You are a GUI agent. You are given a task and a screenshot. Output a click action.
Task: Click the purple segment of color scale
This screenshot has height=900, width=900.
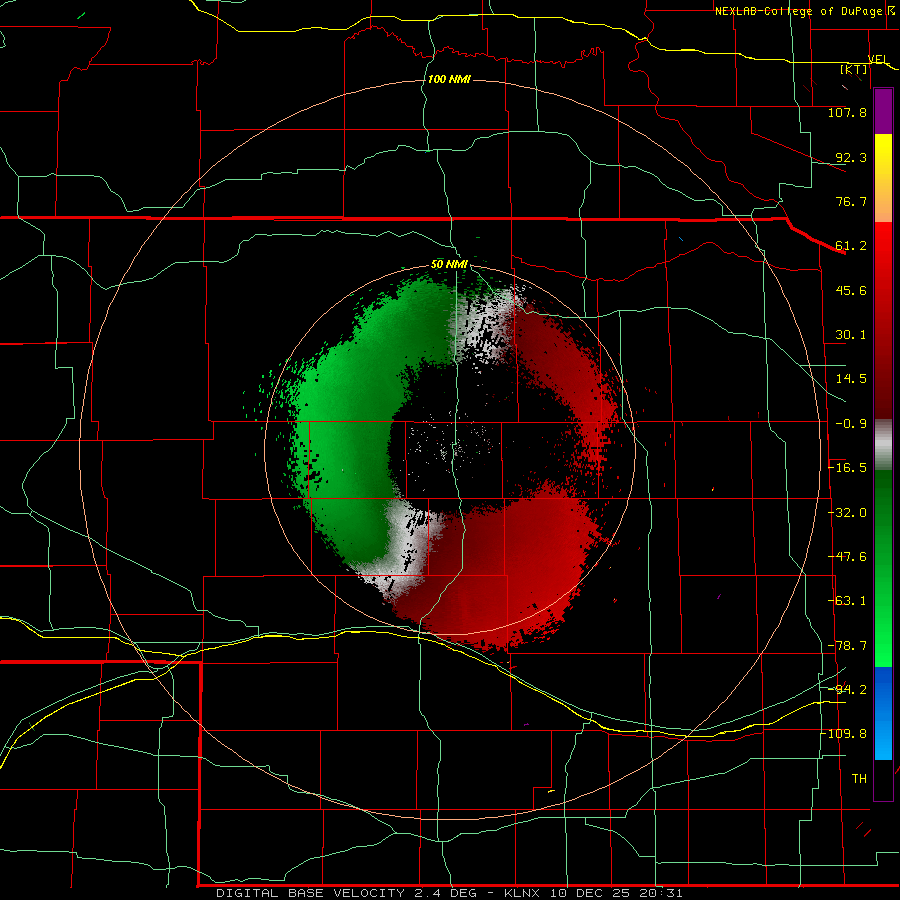[883, 112]
